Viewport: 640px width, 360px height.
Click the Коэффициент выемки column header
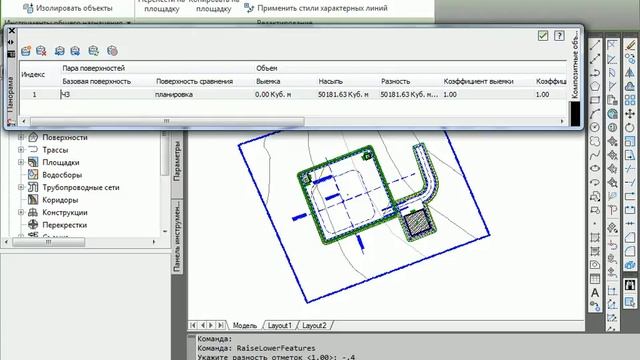[478, 81]
